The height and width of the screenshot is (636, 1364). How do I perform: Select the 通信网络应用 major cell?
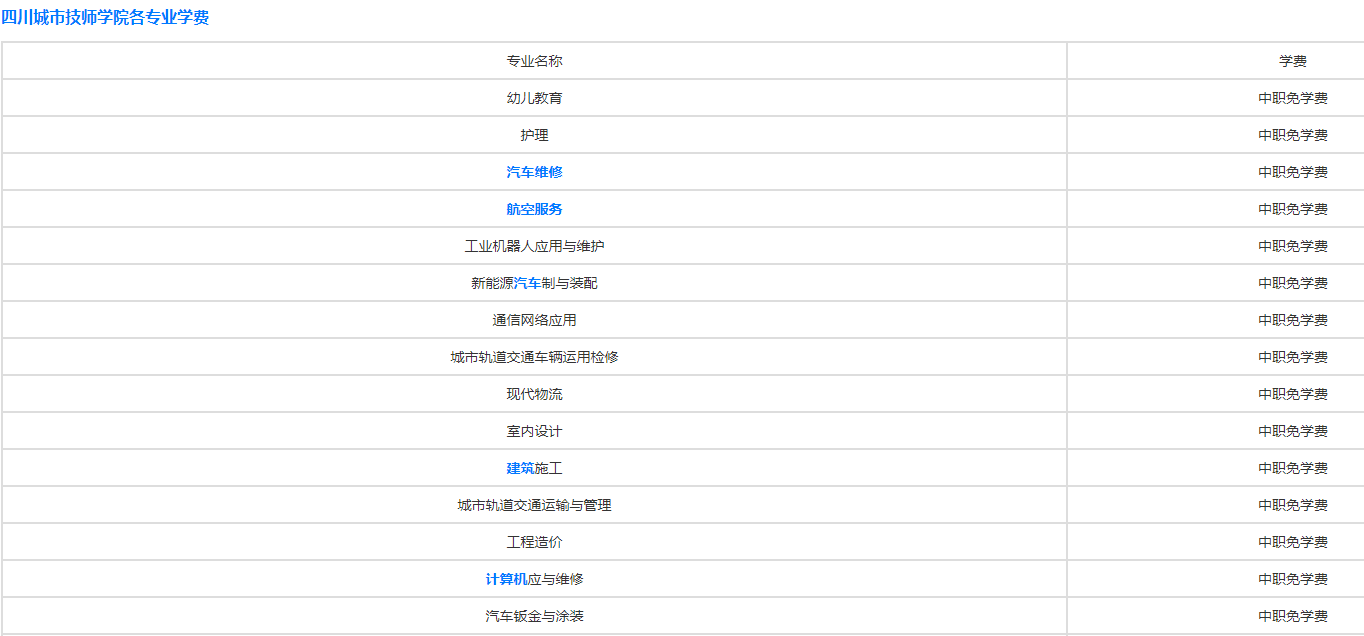click(534, 320)
